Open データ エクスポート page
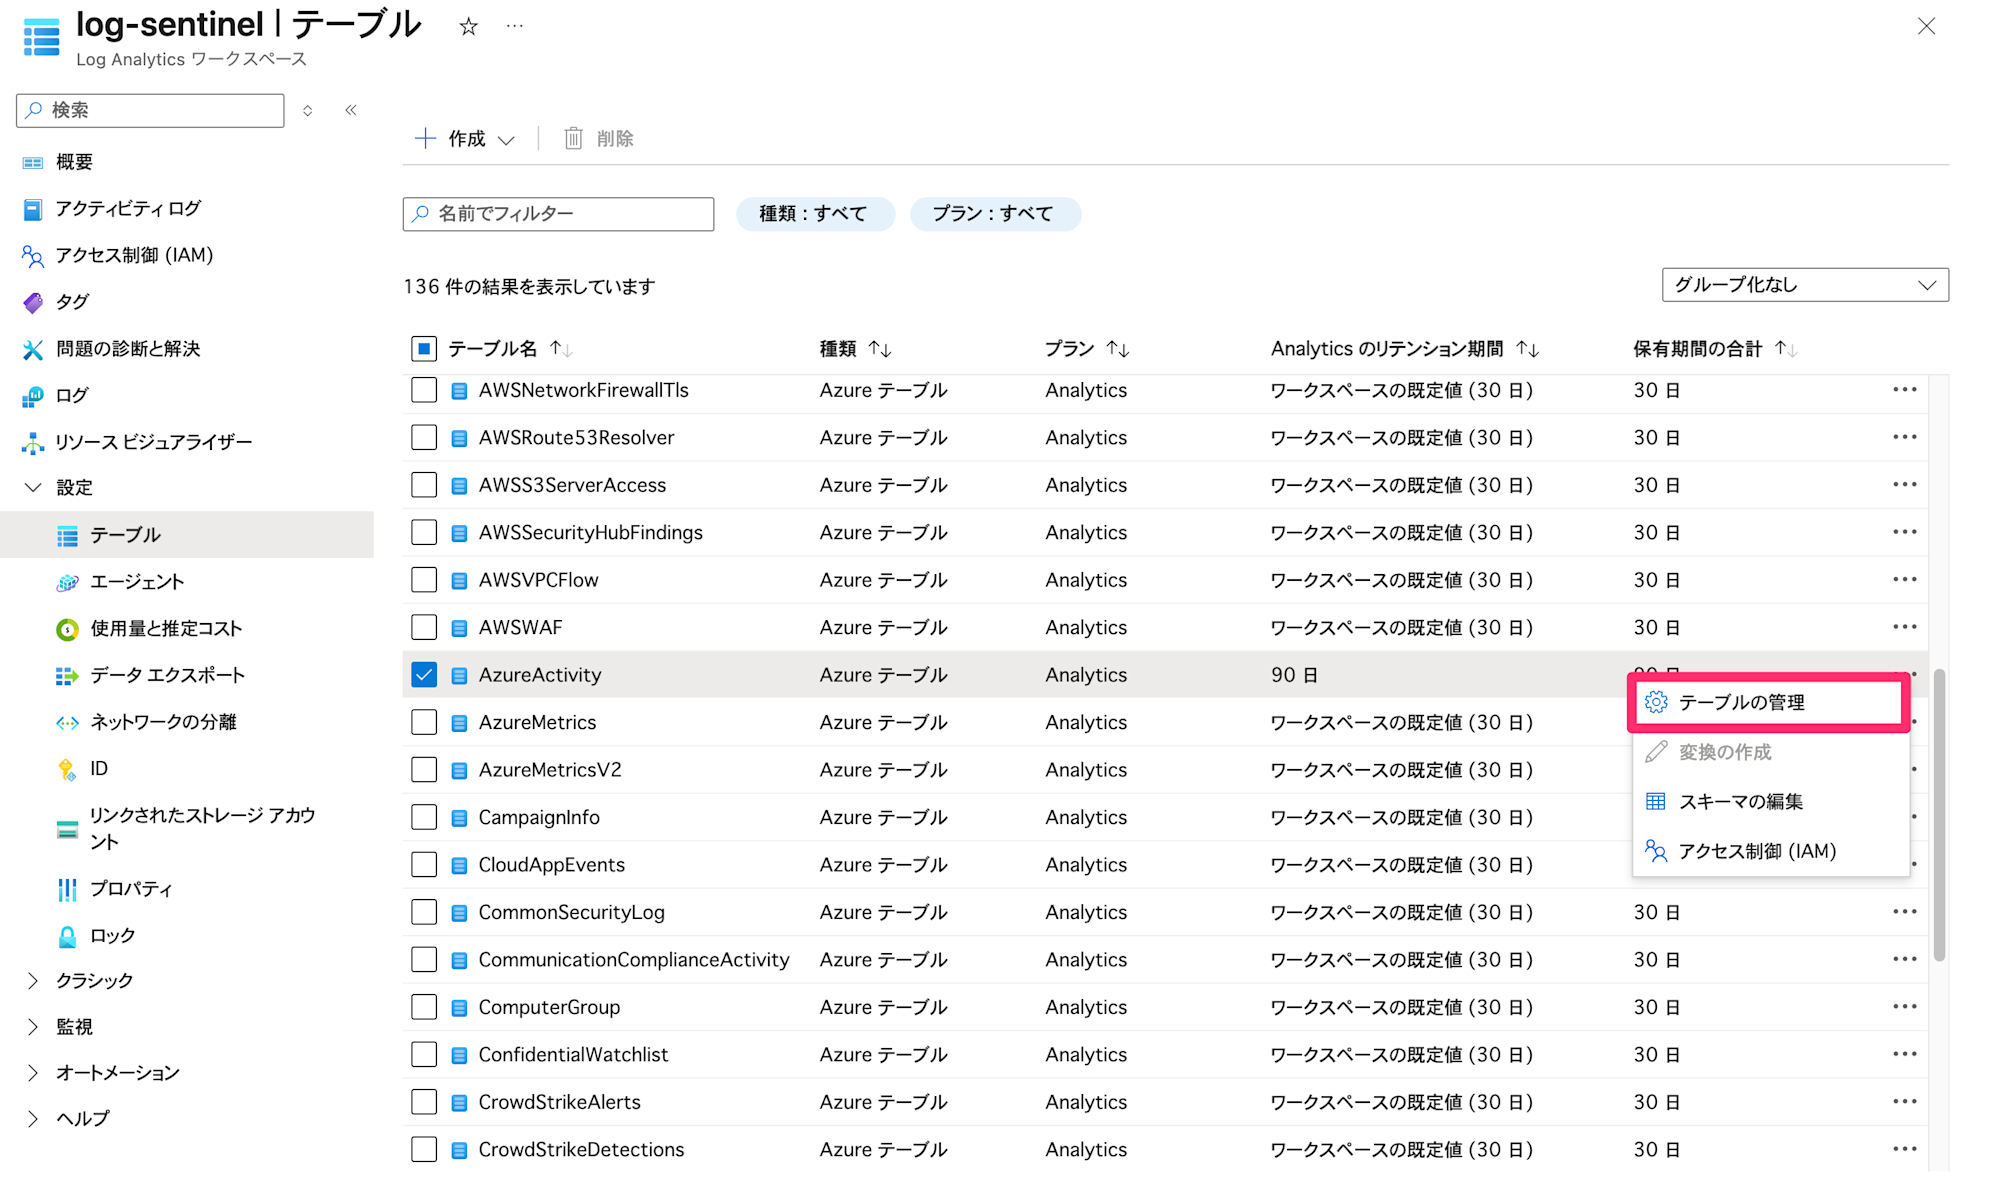Viewport: 2000px width, 1201px height. click(x=167, y=675)
